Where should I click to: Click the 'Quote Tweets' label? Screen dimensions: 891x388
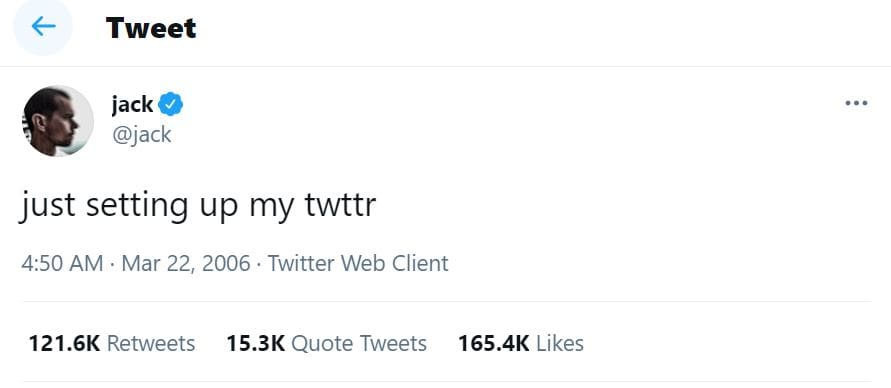359,343
